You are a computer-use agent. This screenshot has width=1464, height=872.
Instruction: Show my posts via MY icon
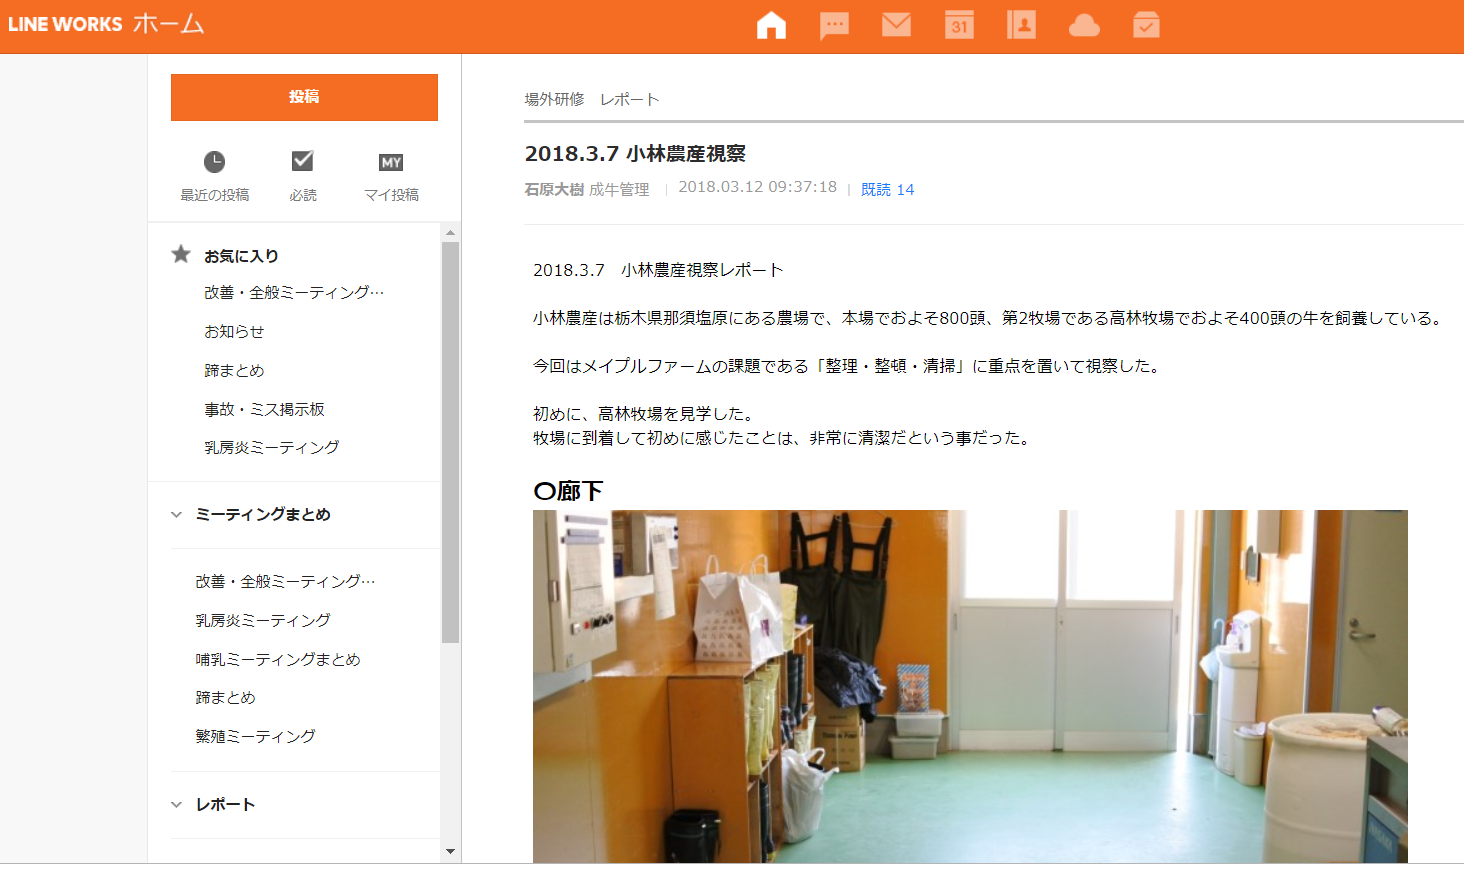tap(391, 162)
